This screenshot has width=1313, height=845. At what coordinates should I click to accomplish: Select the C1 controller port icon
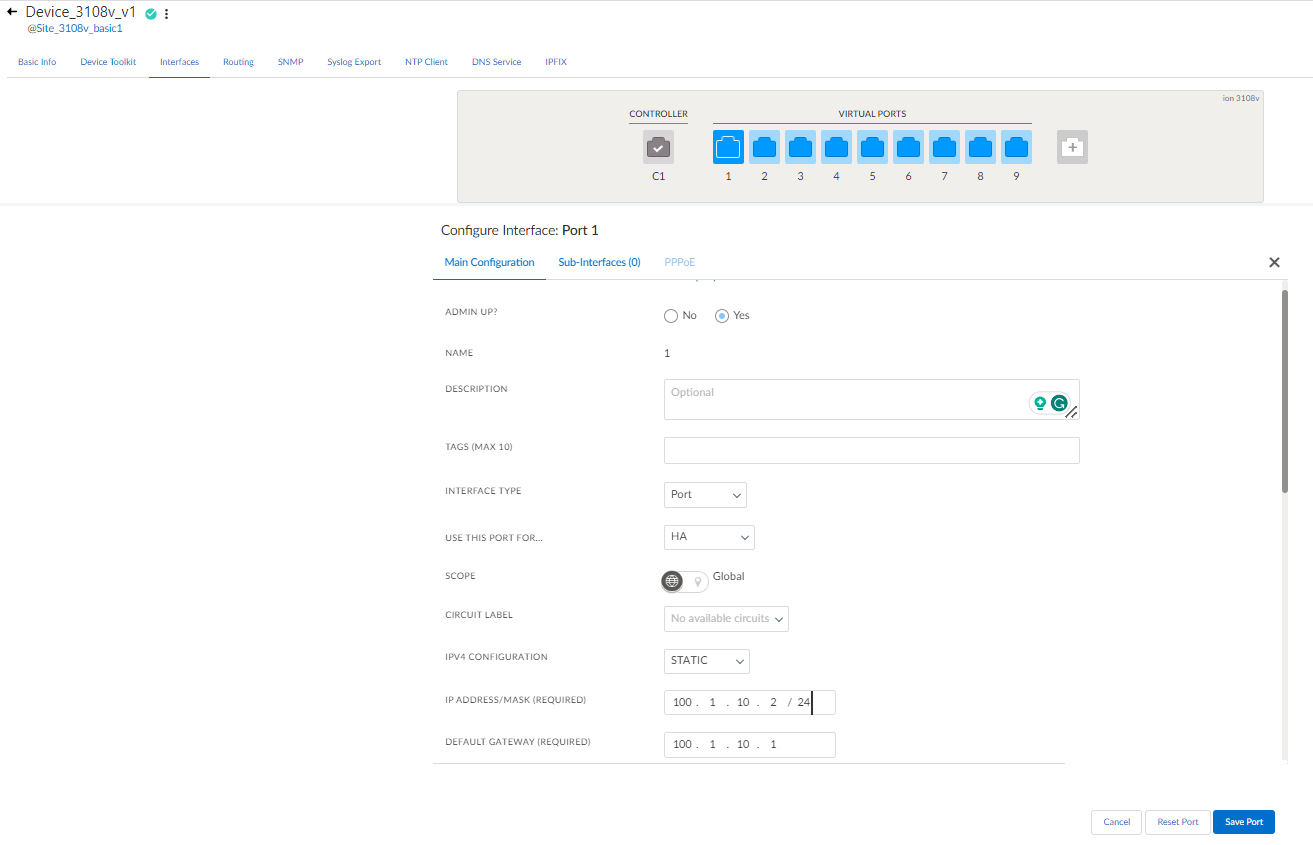pos(658,147)
